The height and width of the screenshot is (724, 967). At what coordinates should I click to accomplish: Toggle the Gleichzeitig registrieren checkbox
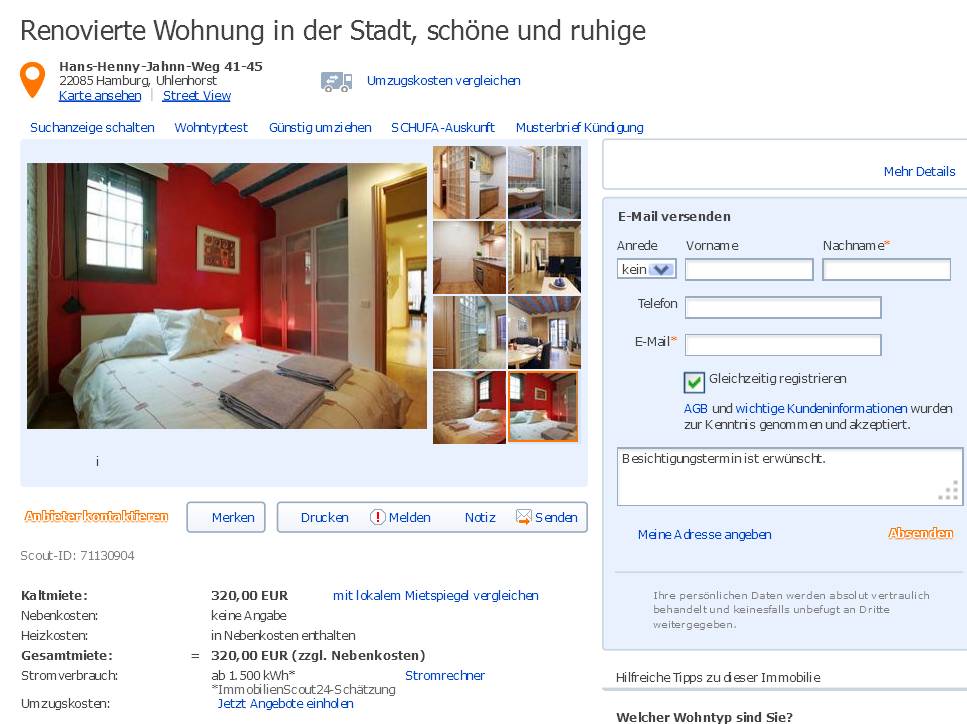point(694,382)
